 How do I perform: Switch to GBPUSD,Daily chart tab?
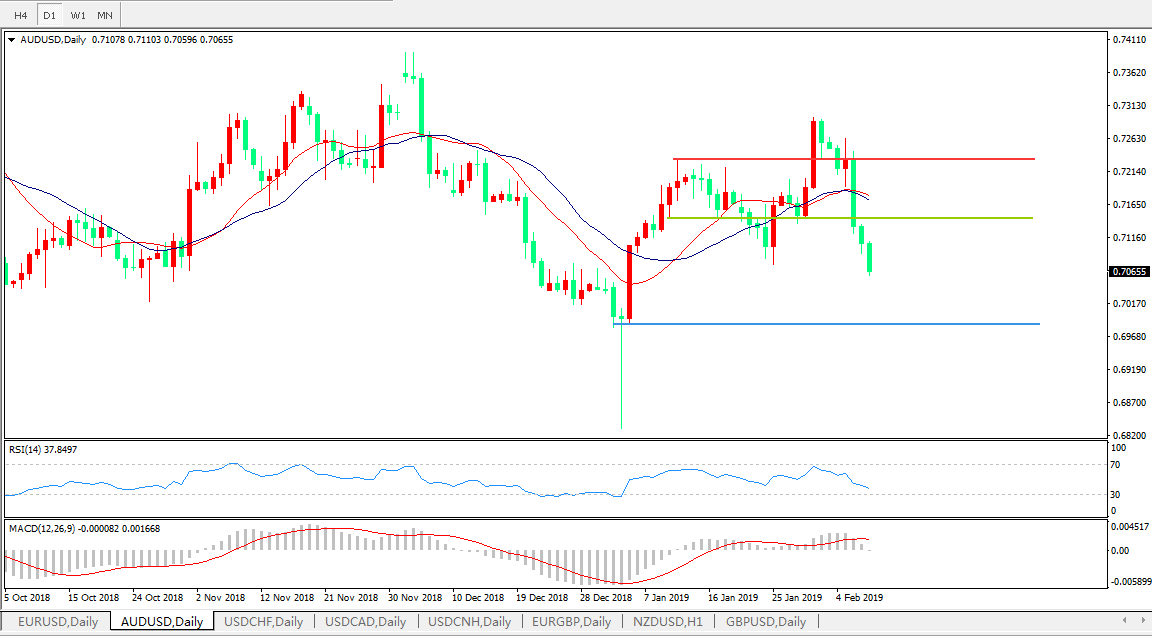766,622
